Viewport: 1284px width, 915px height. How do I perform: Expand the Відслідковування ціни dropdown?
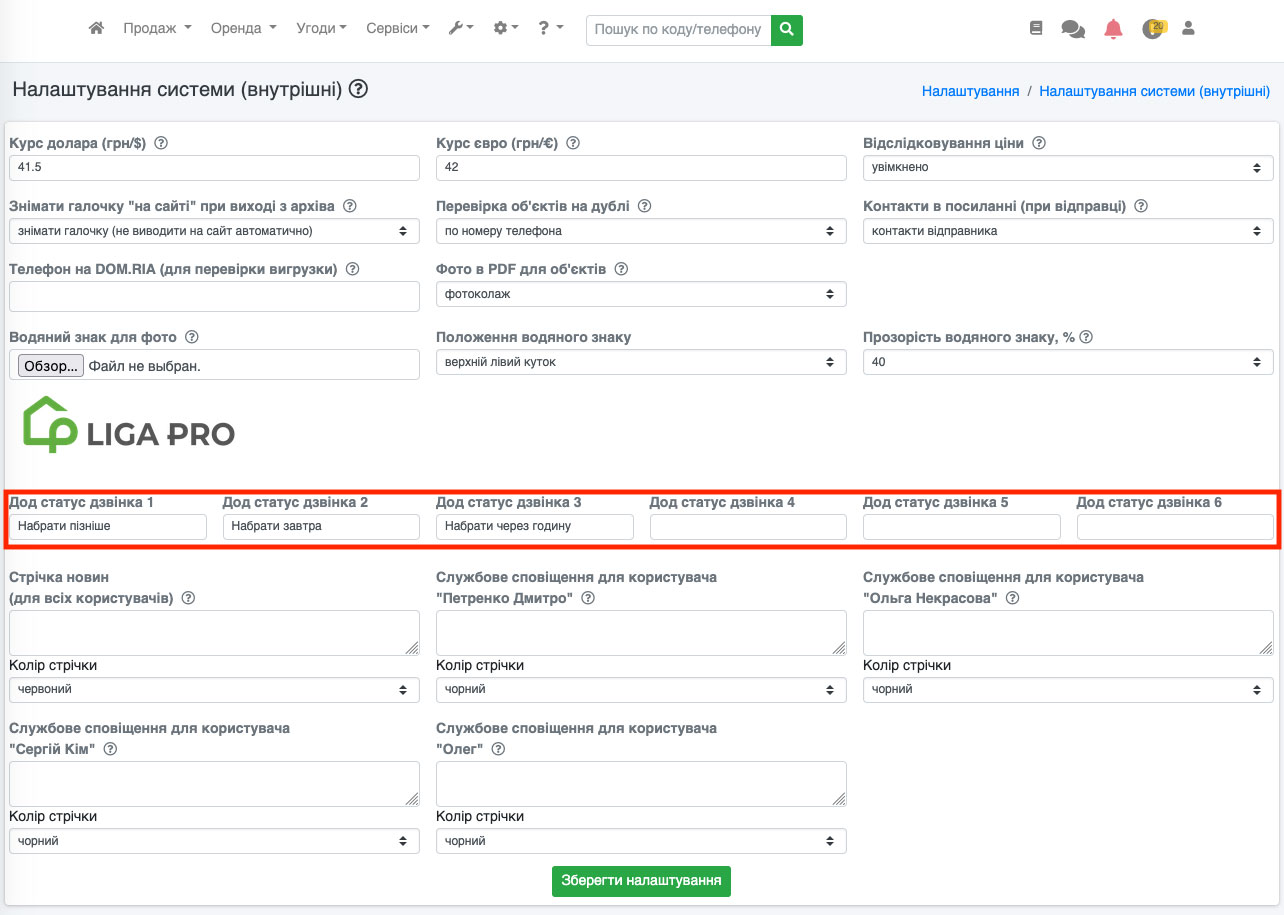[x=1067, y=168]
